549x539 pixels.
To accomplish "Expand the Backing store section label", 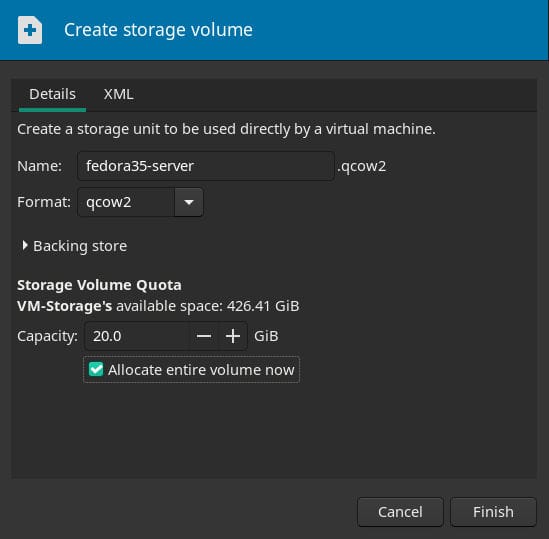I will click(x=80, y=246).
